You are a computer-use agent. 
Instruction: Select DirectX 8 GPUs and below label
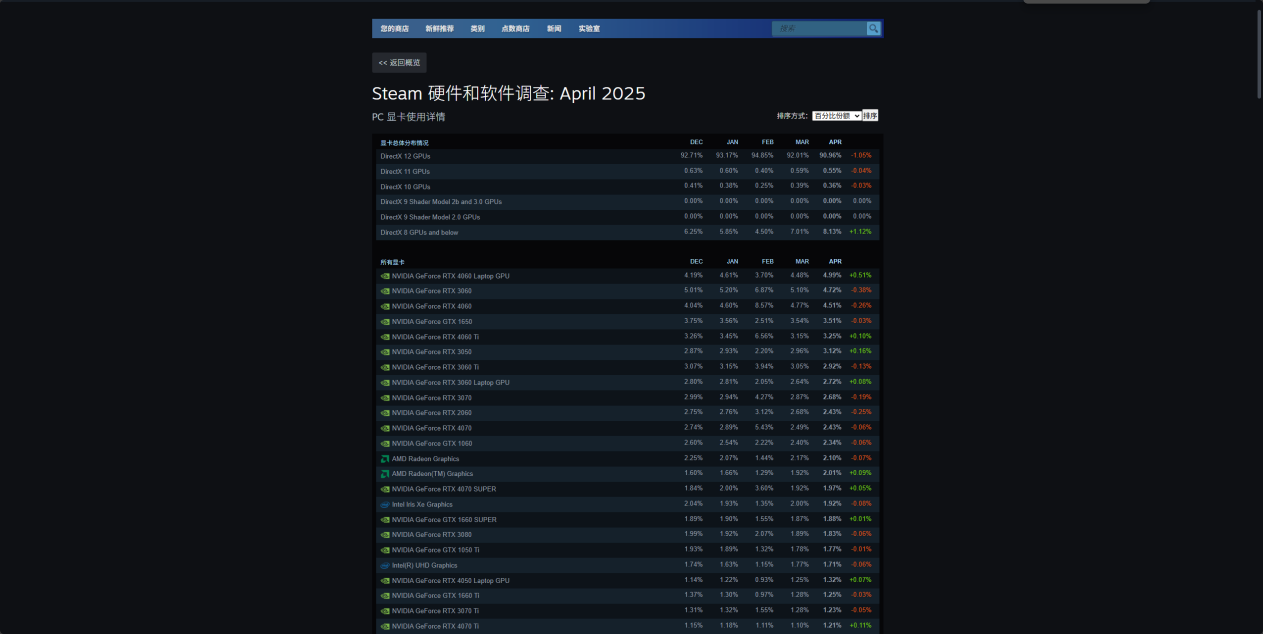click(419, 233)
